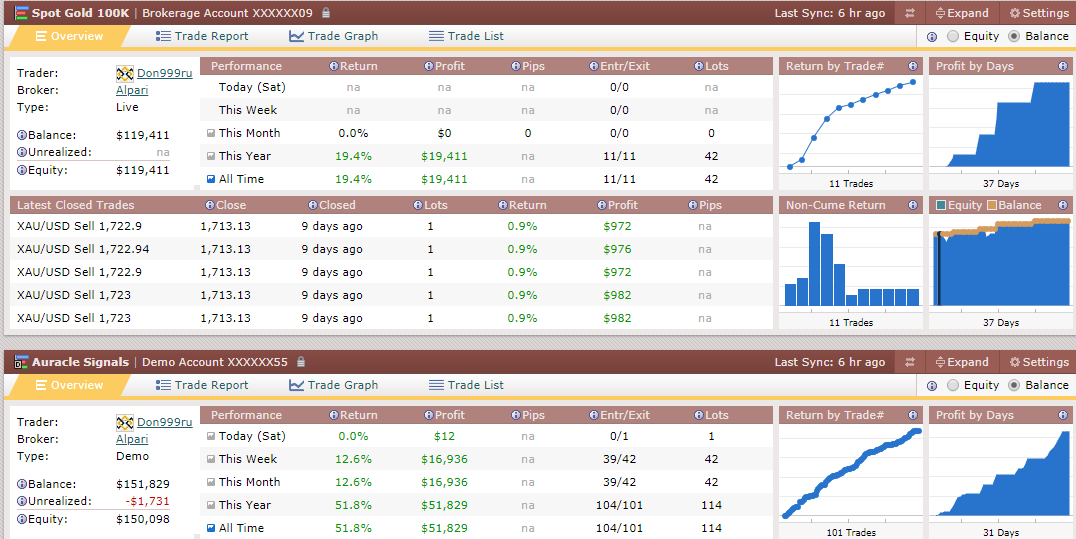Click lock icon beside Demo Account XXXXXX55
Screen dimensions: 1076x539
tap(301, 362)
